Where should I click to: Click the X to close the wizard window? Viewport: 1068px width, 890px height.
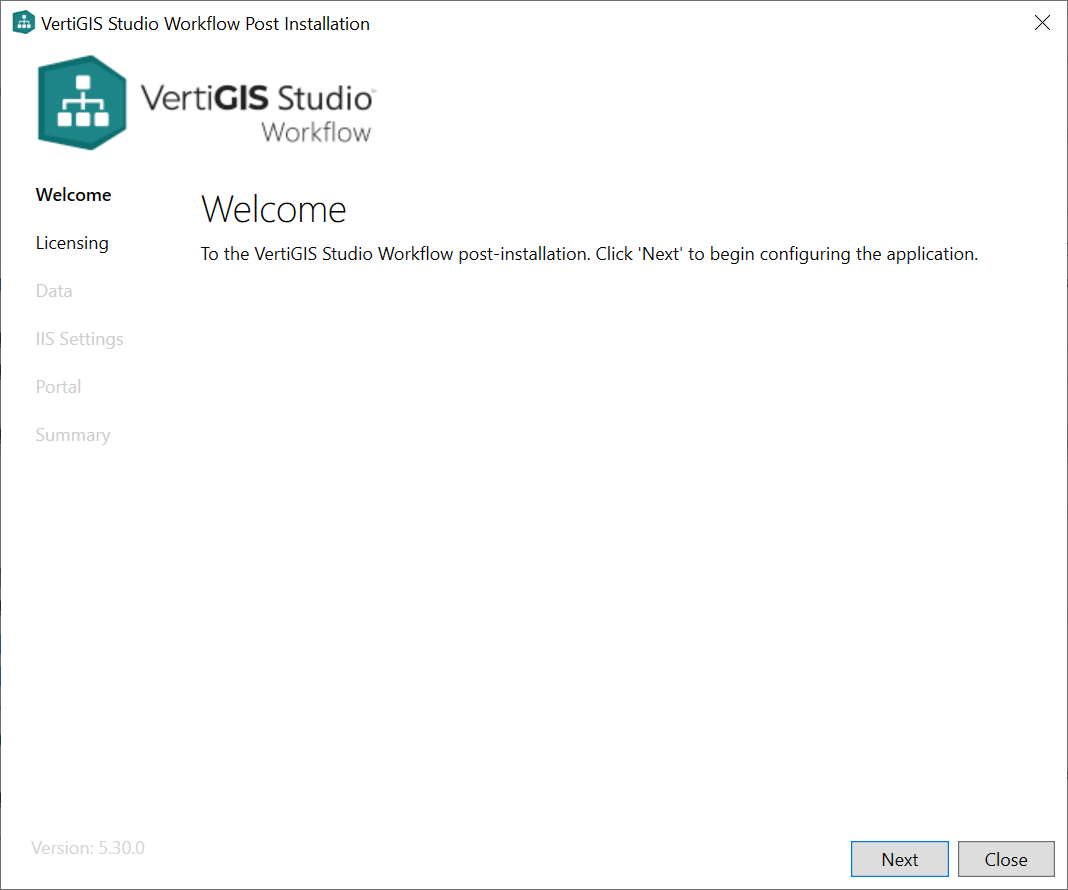1042,22
